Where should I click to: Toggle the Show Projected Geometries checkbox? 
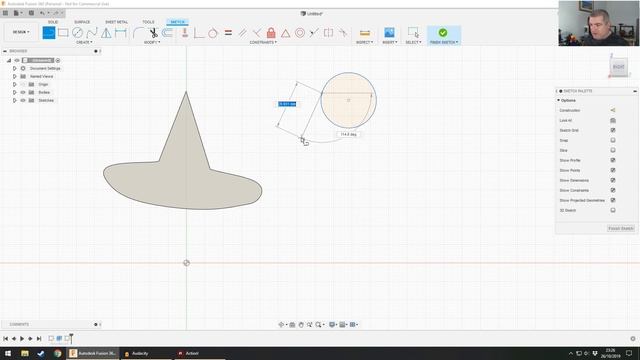(613, 200)
